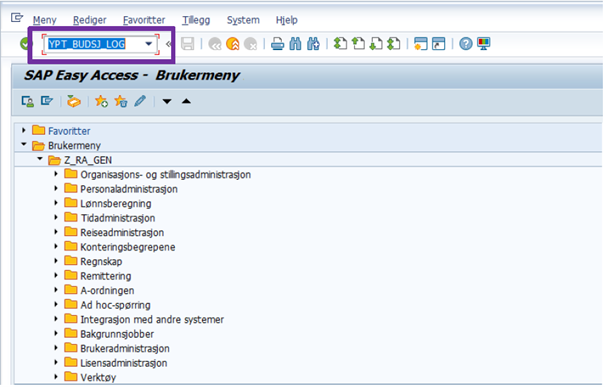Expand Organisasjons- og stillingsadministrasjon folder
Viewport: 605px width, 387px height.
(56, 174)
